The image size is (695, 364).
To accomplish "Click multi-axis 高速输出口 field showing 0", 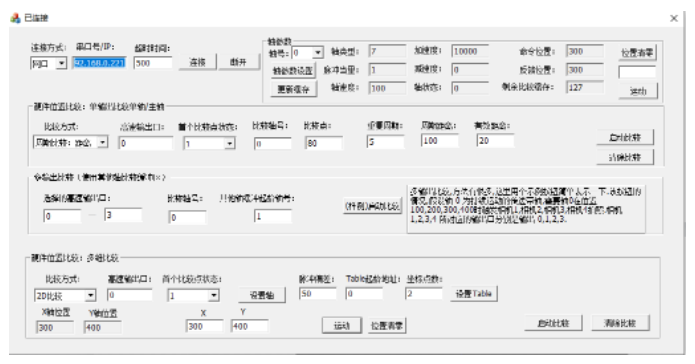I will [129, 295].
